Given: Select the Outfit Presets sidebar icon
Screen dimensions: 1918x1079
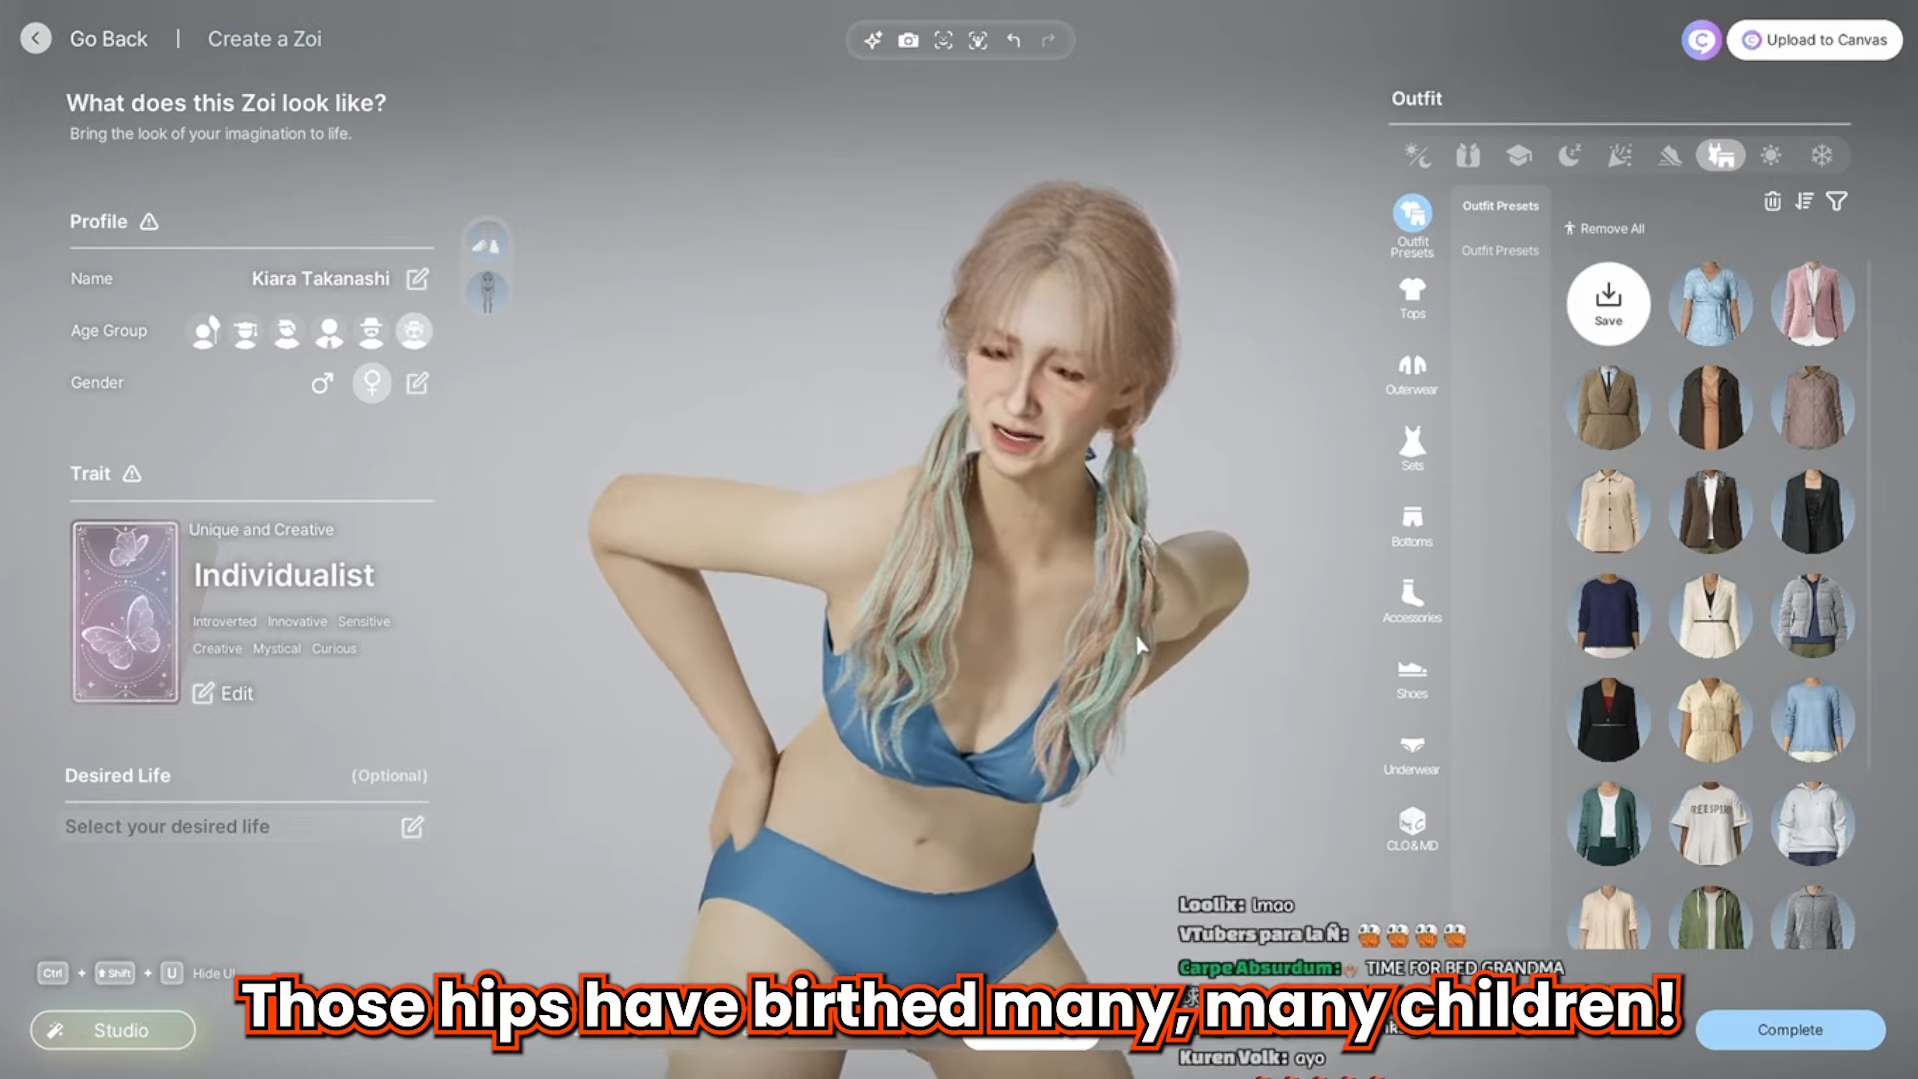Looking at the screenshot, I should [x=1412, y=226].
